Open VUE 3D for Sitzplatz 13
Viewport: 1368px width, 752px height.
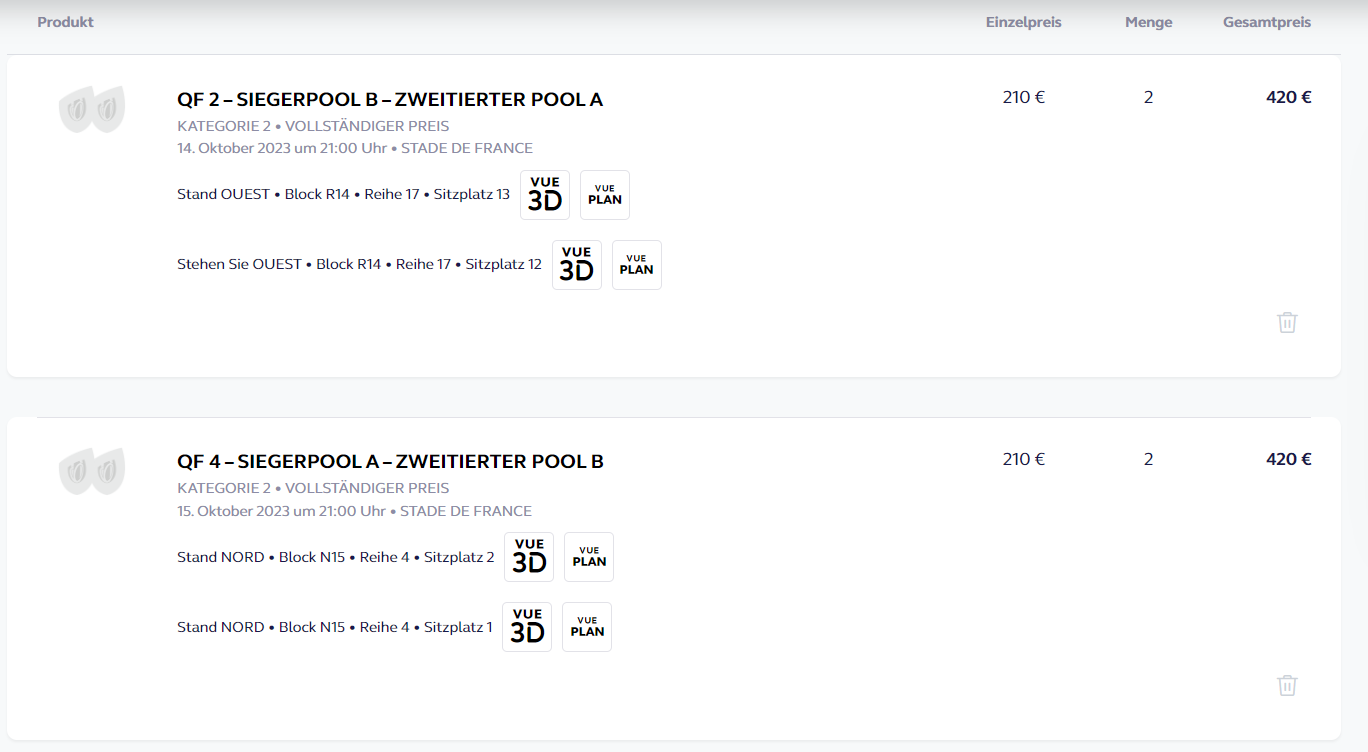(x=545, y=195)
